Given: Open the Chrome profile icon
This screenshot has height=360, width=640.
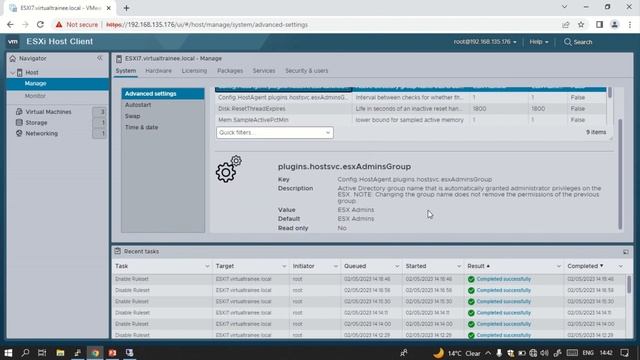Looking at the screenshot, I should click(x=614, y=24).
